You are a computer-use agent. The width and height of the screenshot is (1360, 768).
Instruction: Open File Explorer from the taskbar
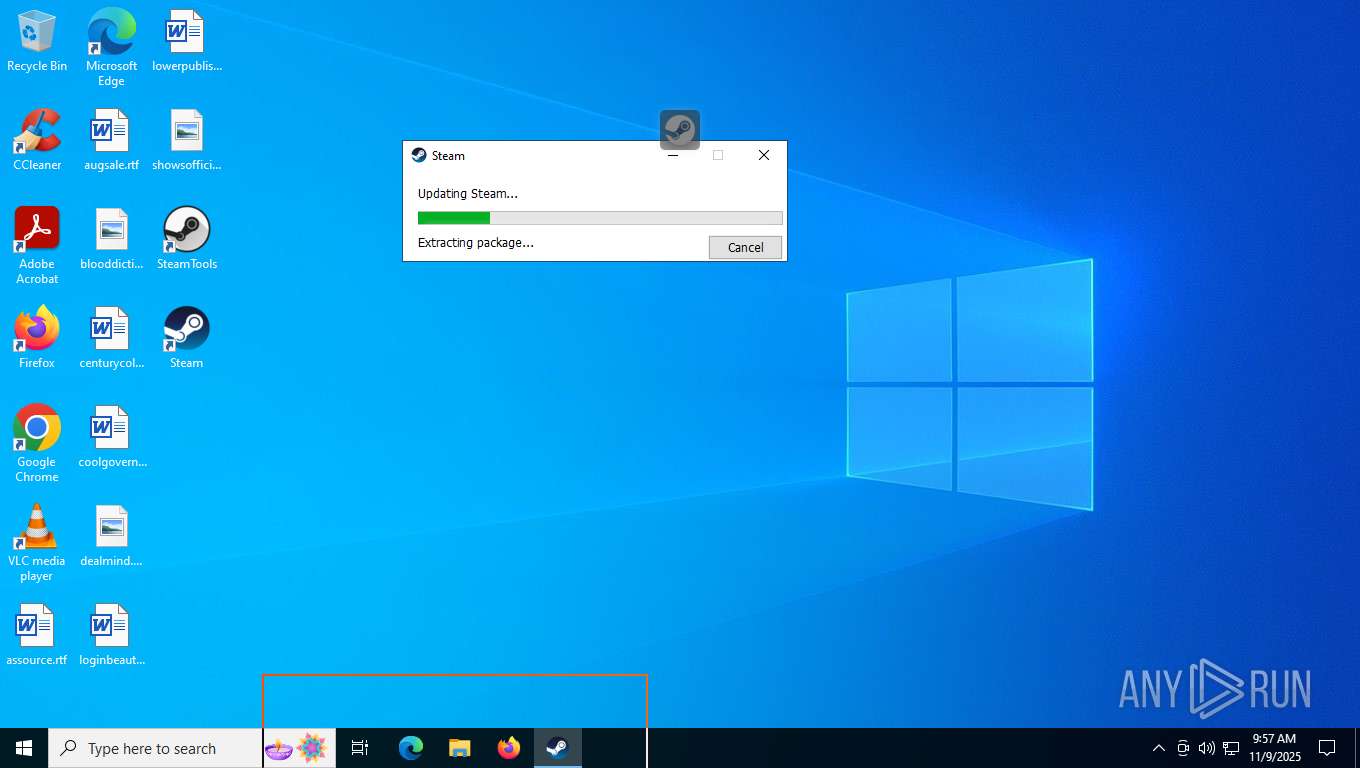tap(459, 748)
